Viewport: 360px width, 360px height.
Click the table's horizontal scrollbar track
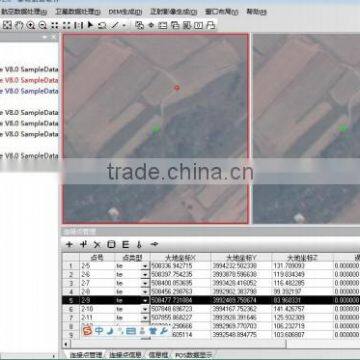tap(323, 344)
